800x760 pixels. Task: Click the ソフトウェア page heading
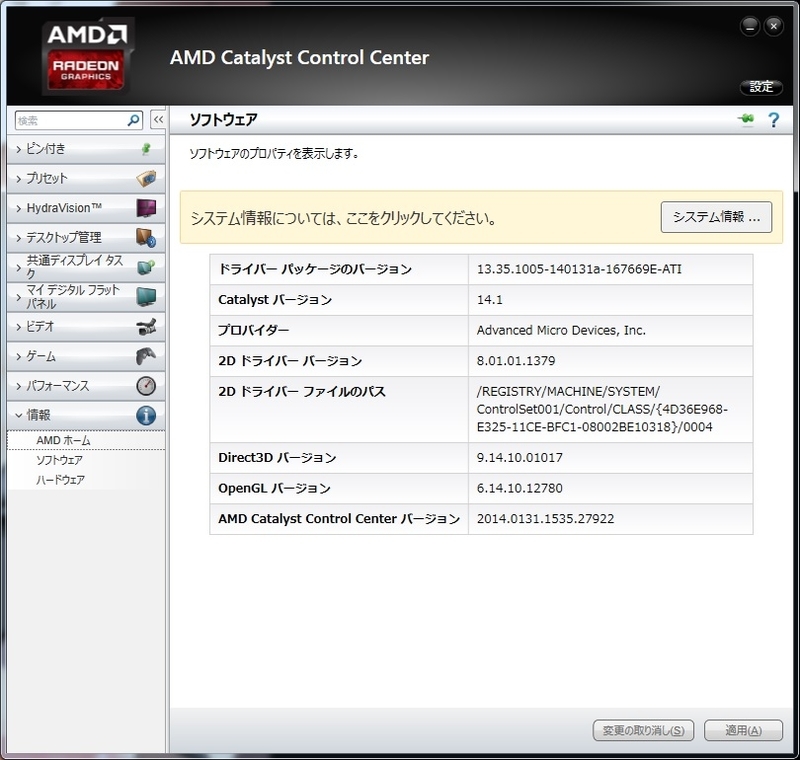coord(223,120)
